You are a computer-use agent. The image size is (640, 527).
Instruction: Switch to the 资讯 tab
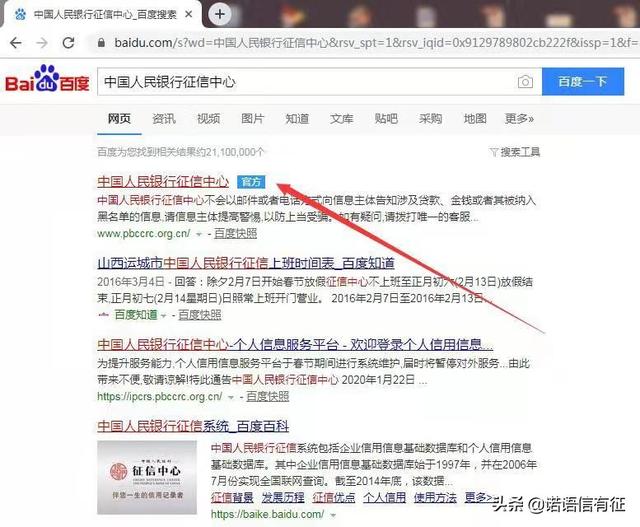164,119
